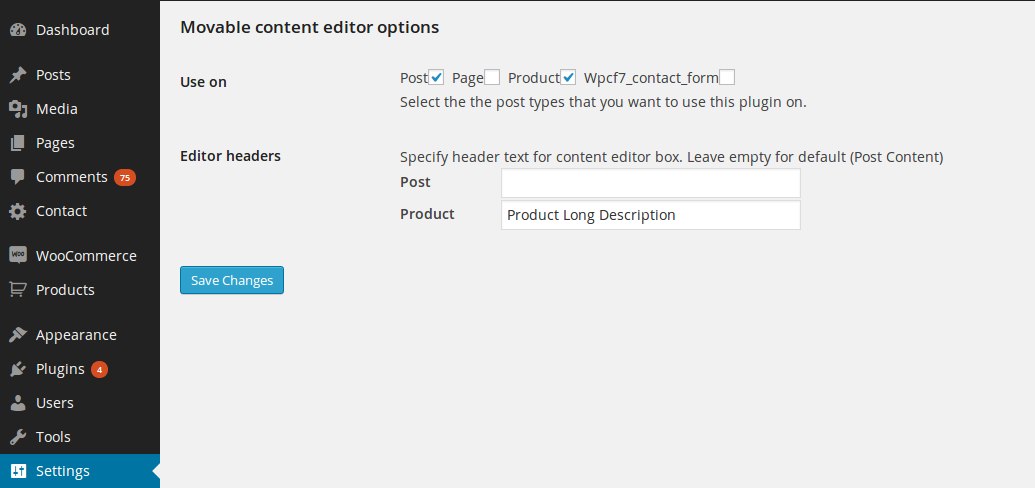This screenshot has height=488, width=1035.
Task: Open the Plugins plug icon
Action: tap(18, 369)
